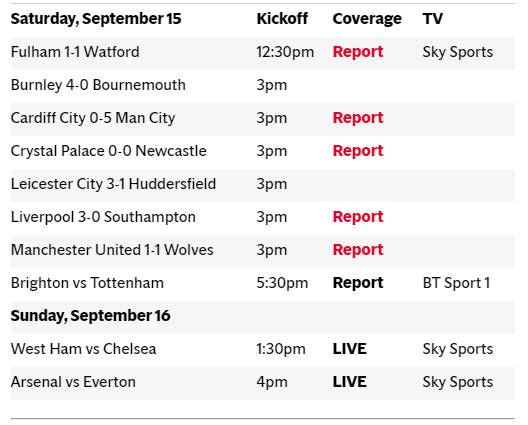Open LIVE coverage for Arsenal vs Everton
The height and width of the screenshot is (425, 528).
(350, 382)
